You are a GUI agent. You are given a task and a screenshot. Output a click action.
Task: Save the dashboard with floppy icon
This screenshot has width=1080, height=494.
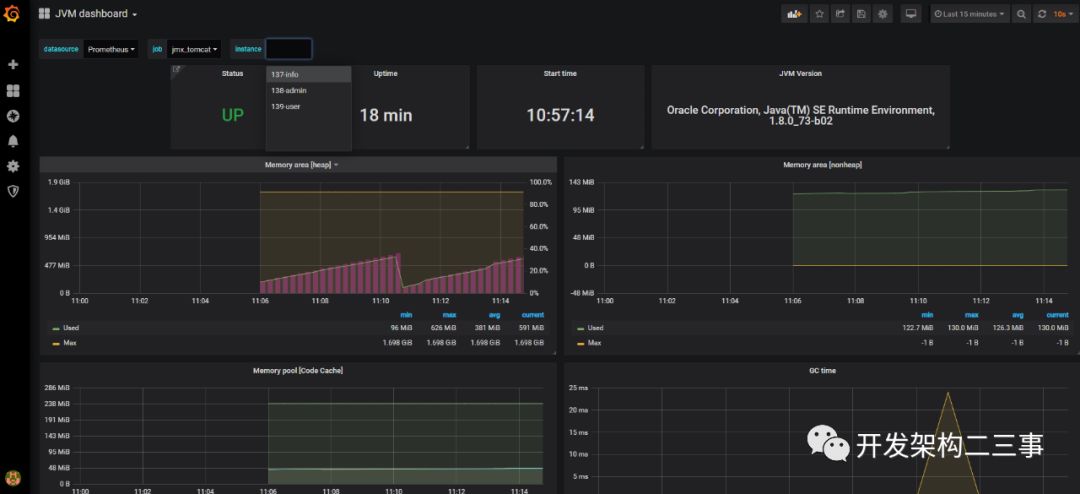(861, 14)
